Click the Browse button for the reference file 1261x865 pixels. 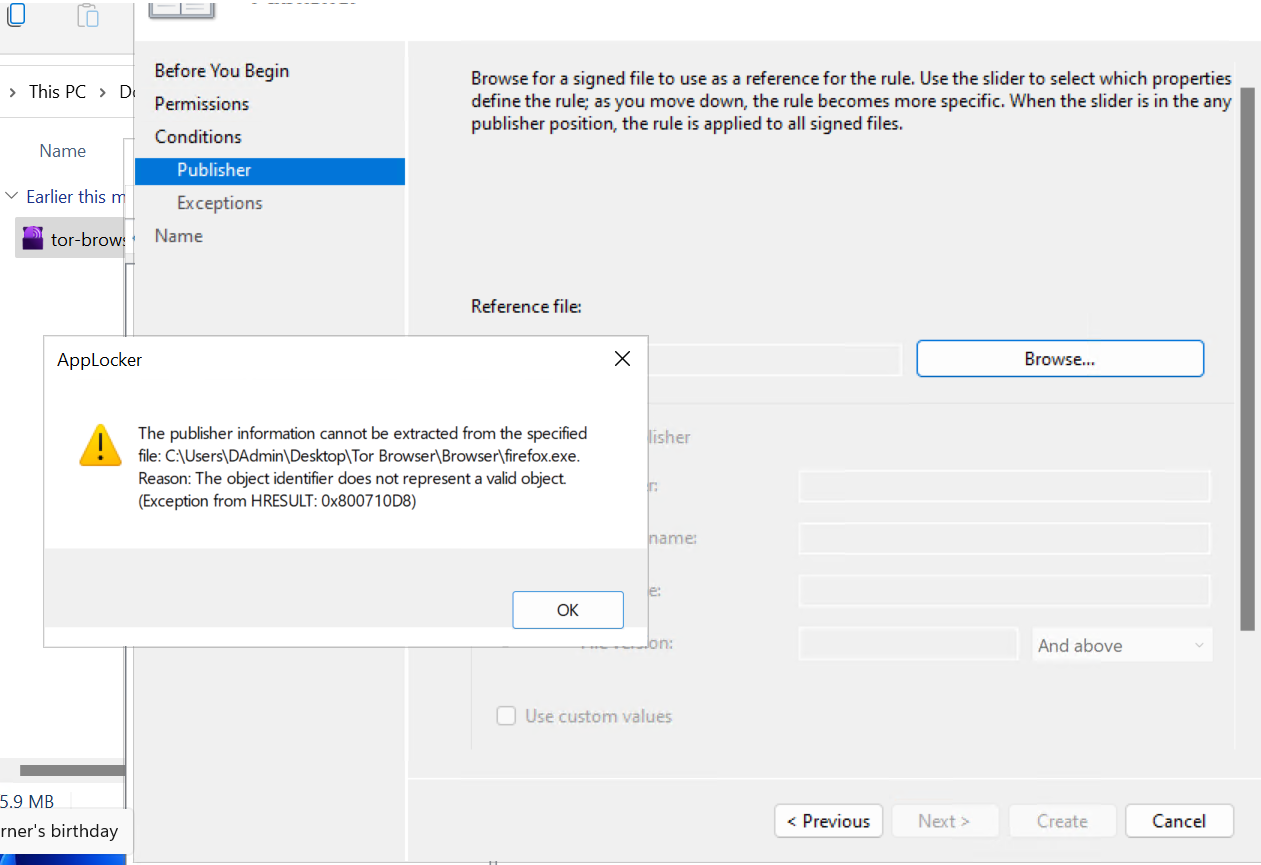click(1059, 359)
